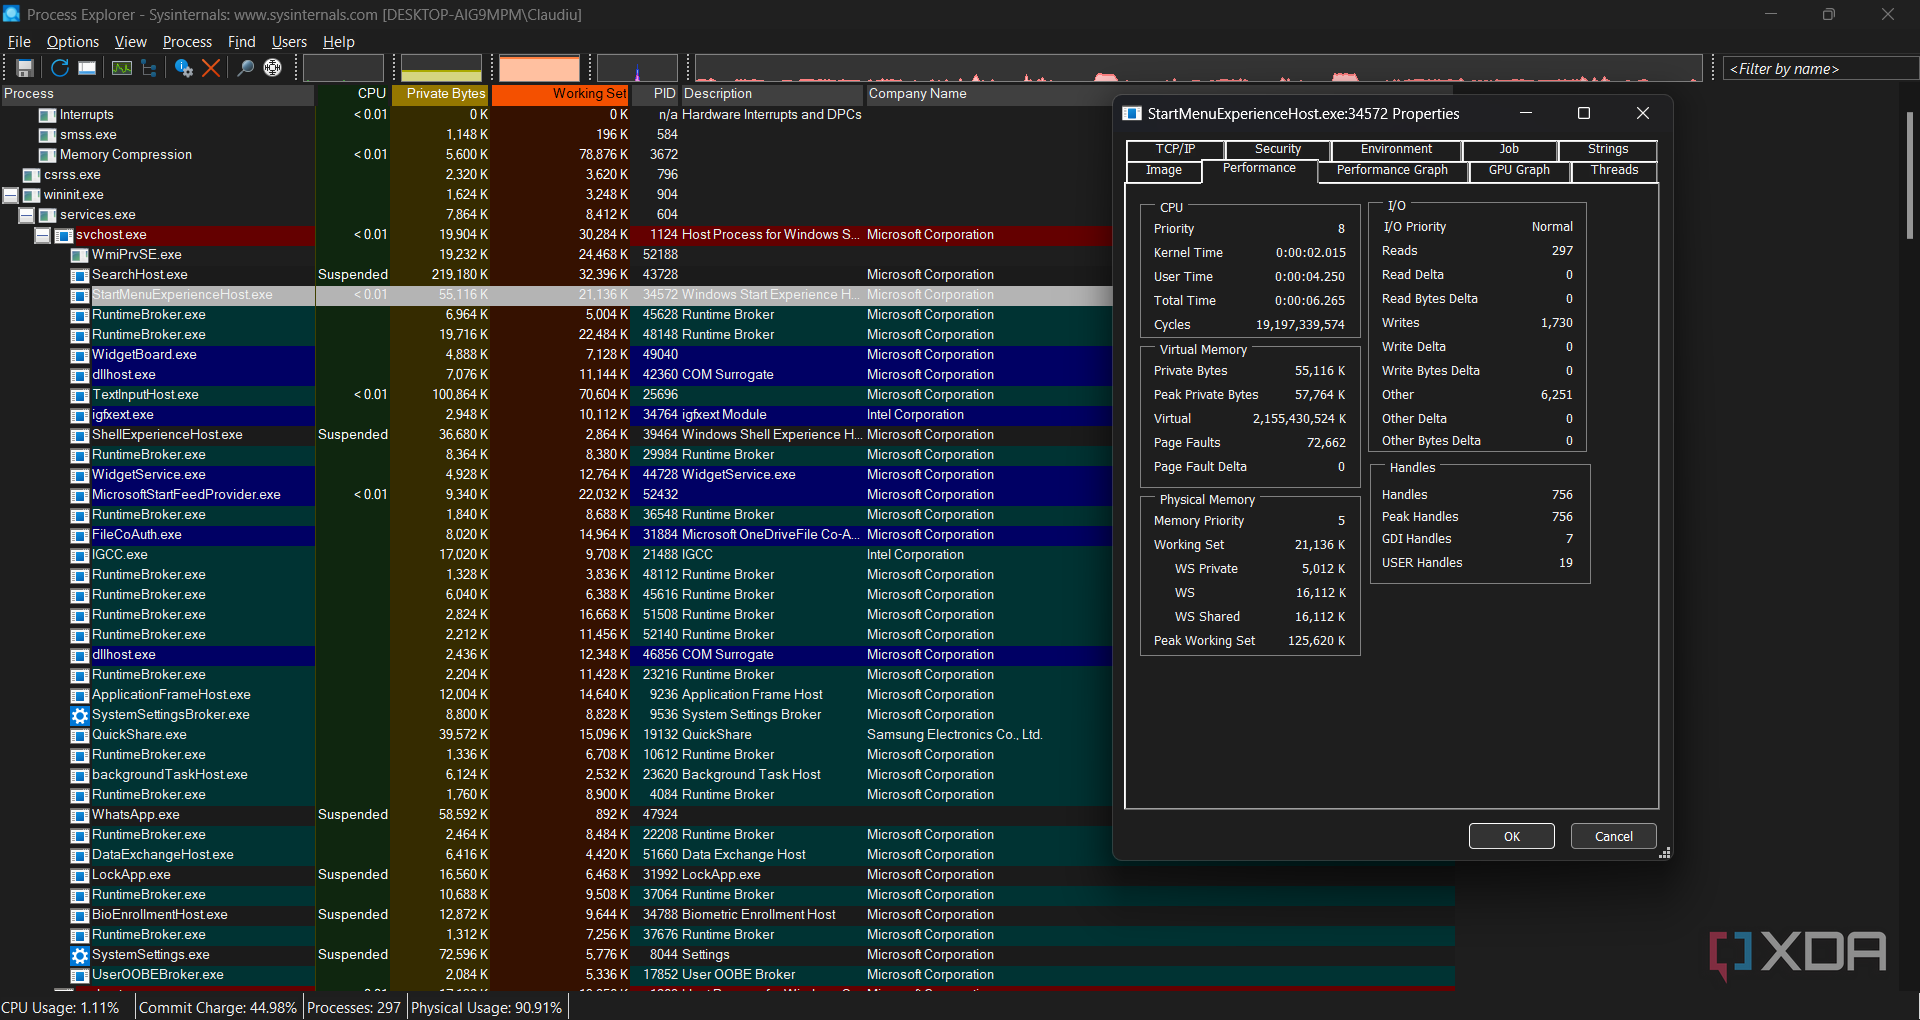Use the Find Window's Process crosshair

(272, 68)
